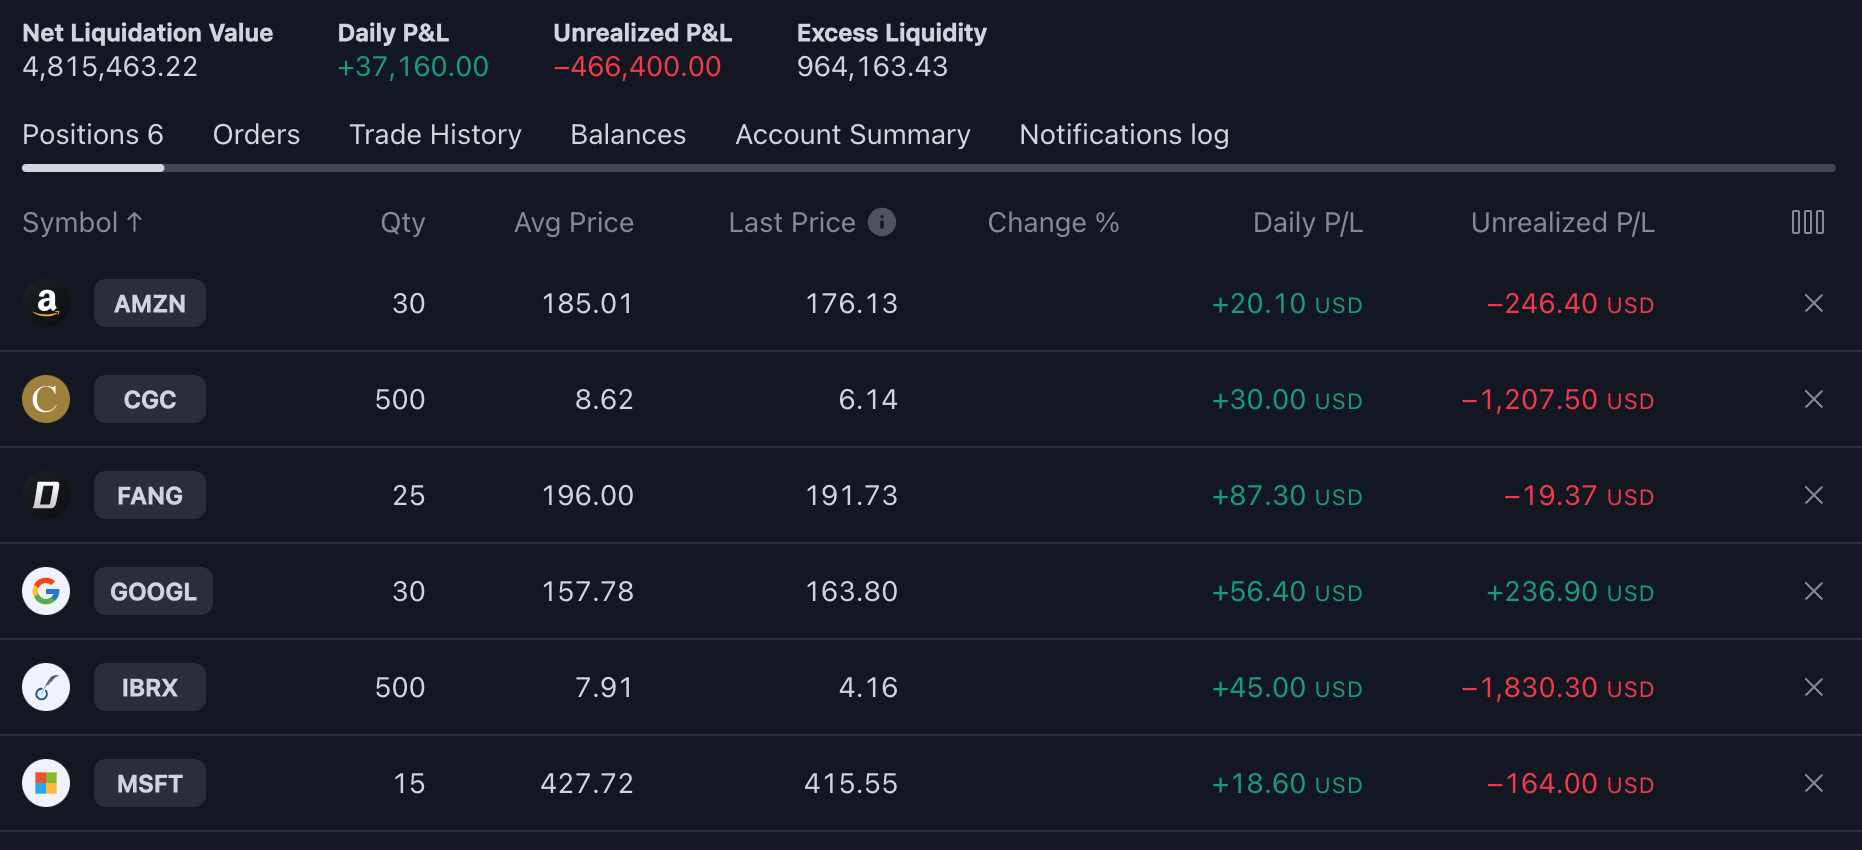
Task: Open the column settings icon
Action: [1807, 222]
